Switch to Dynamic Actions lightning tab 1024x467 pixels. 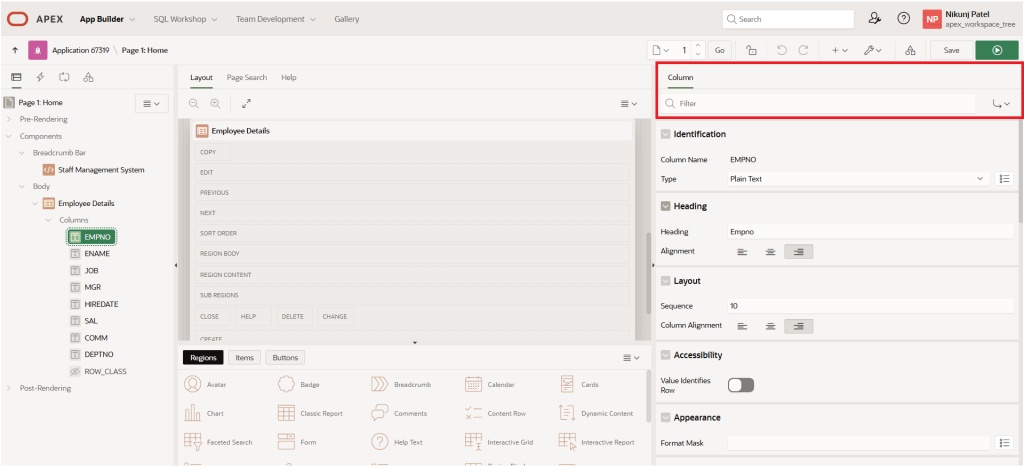(x=40, y=77)
